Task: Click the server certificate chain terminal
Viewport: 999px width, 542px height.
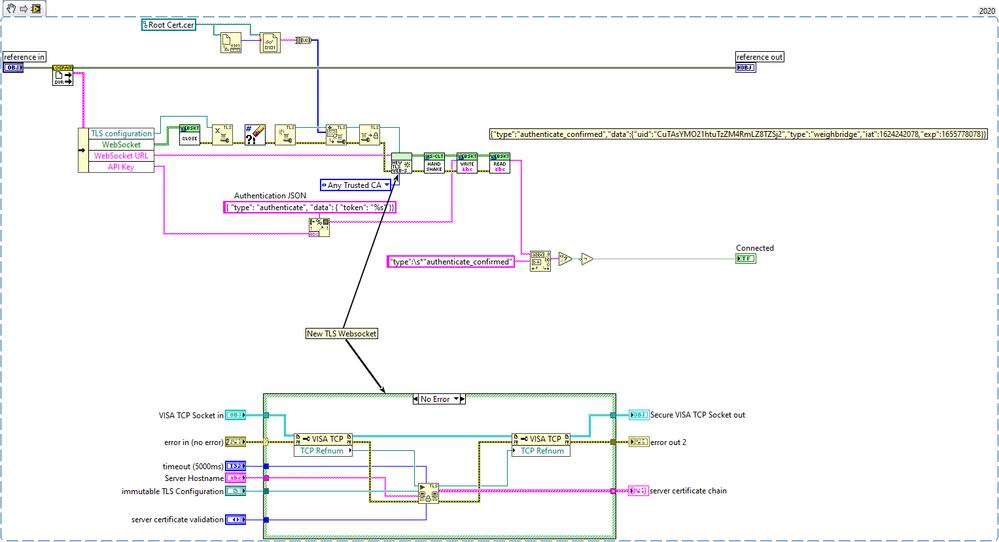Action: [638, 491]
